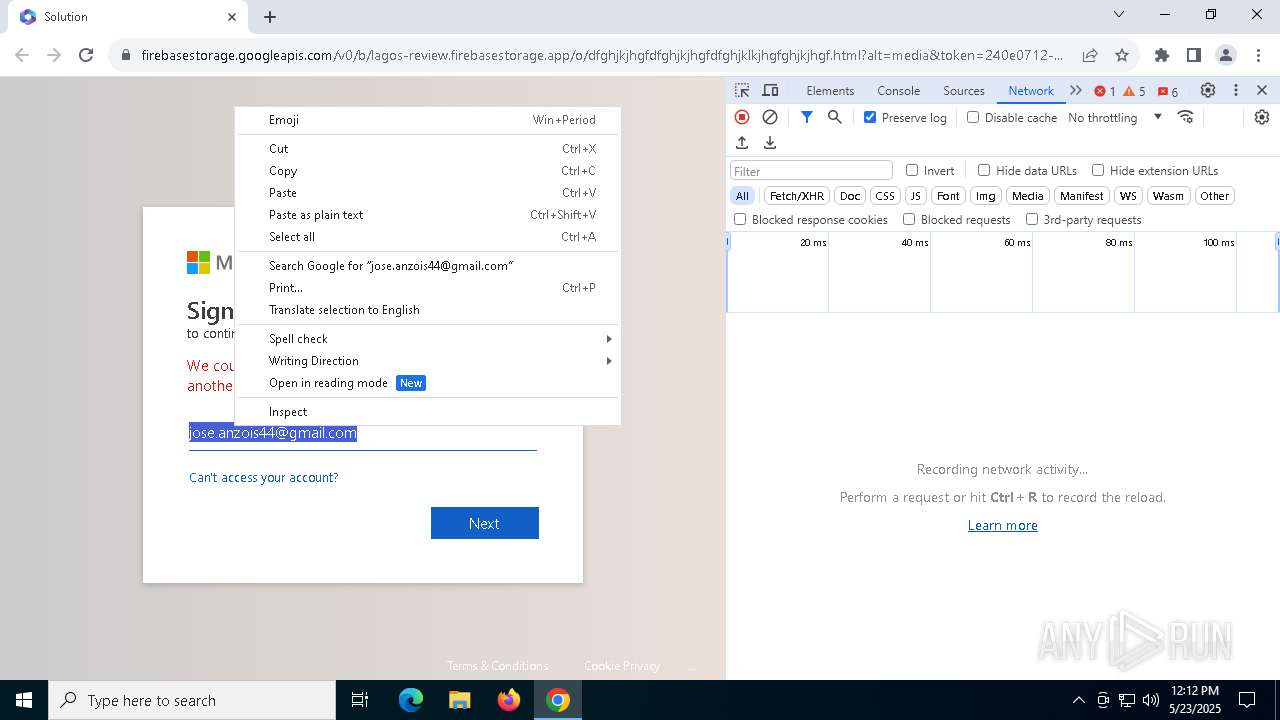Check Hide extension URLs
This screenshot has height=720, width=1280.
[x=1098, y=170]
